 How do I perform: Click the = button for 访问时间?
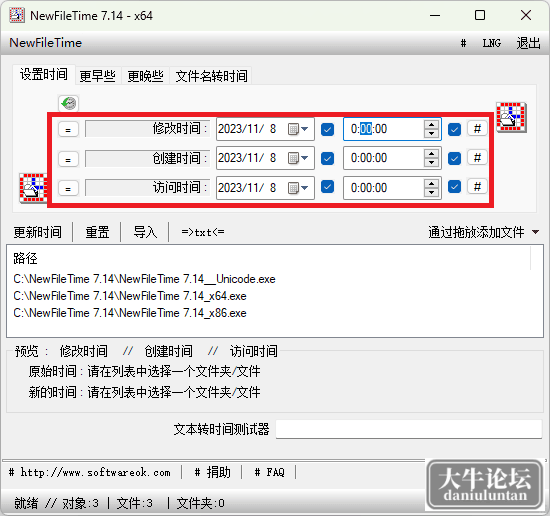68,188
